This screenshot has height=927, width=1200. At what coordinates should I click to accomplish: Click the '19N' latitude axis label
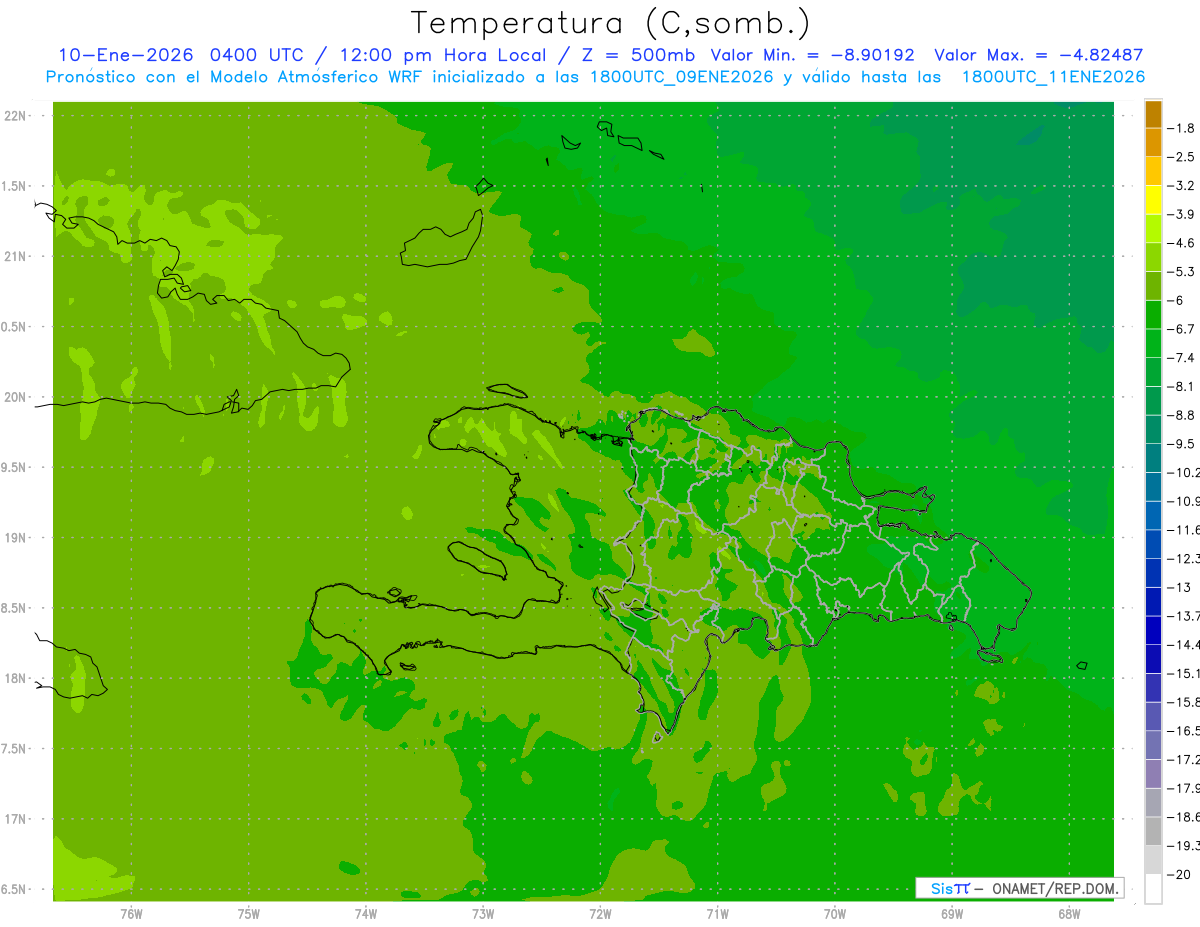coord(15,538)
